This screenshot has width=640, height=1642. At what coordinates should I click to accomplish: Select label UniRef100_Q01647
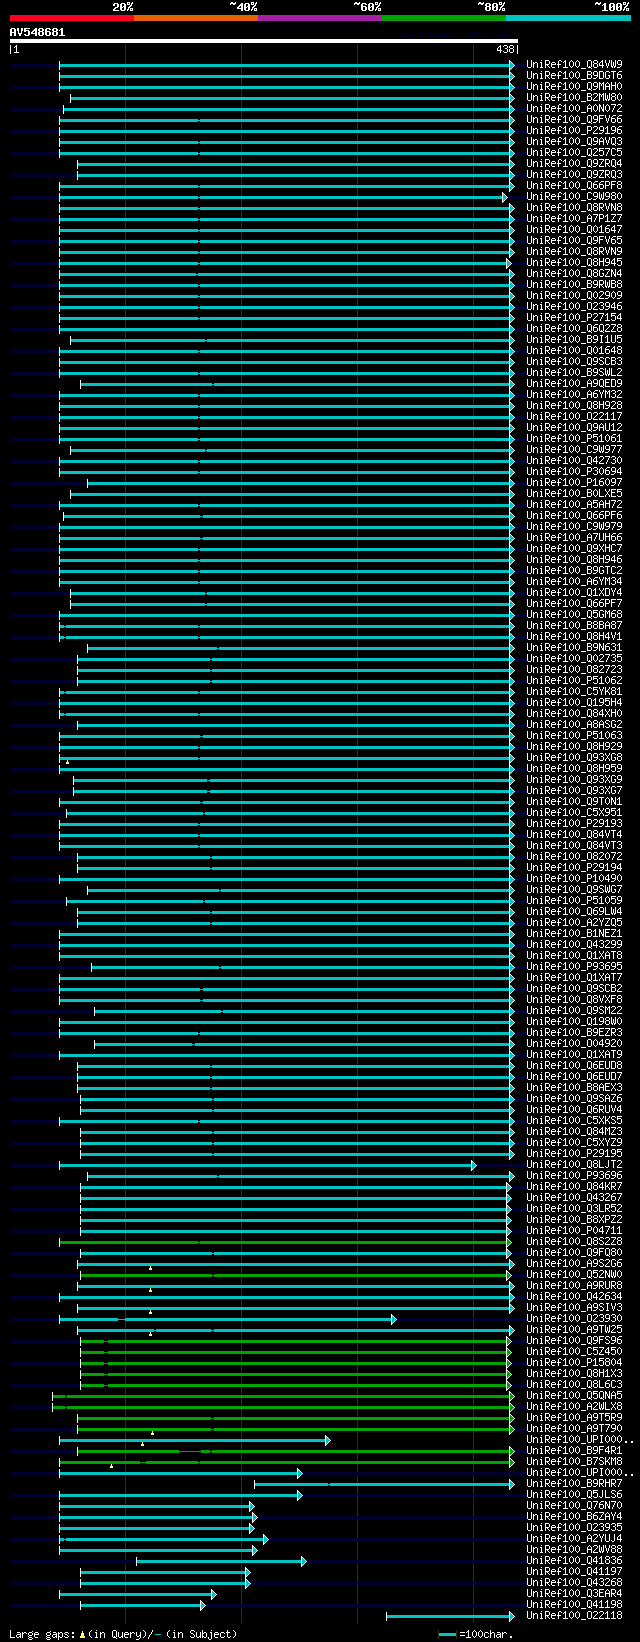click(x=574, y=230)
